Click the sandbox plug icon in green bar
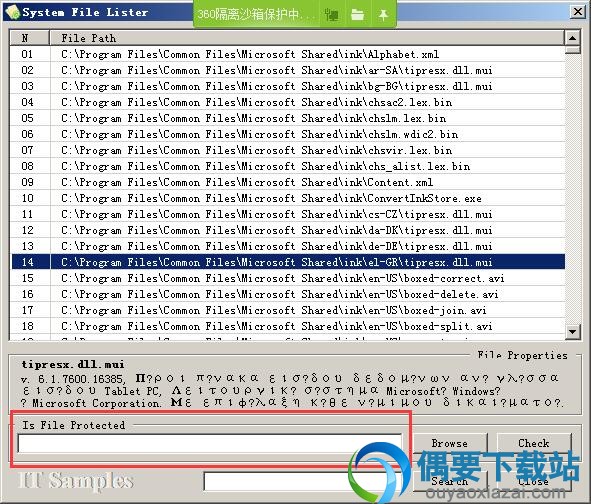This screenshot has height=504, width=591. point(331,15)
